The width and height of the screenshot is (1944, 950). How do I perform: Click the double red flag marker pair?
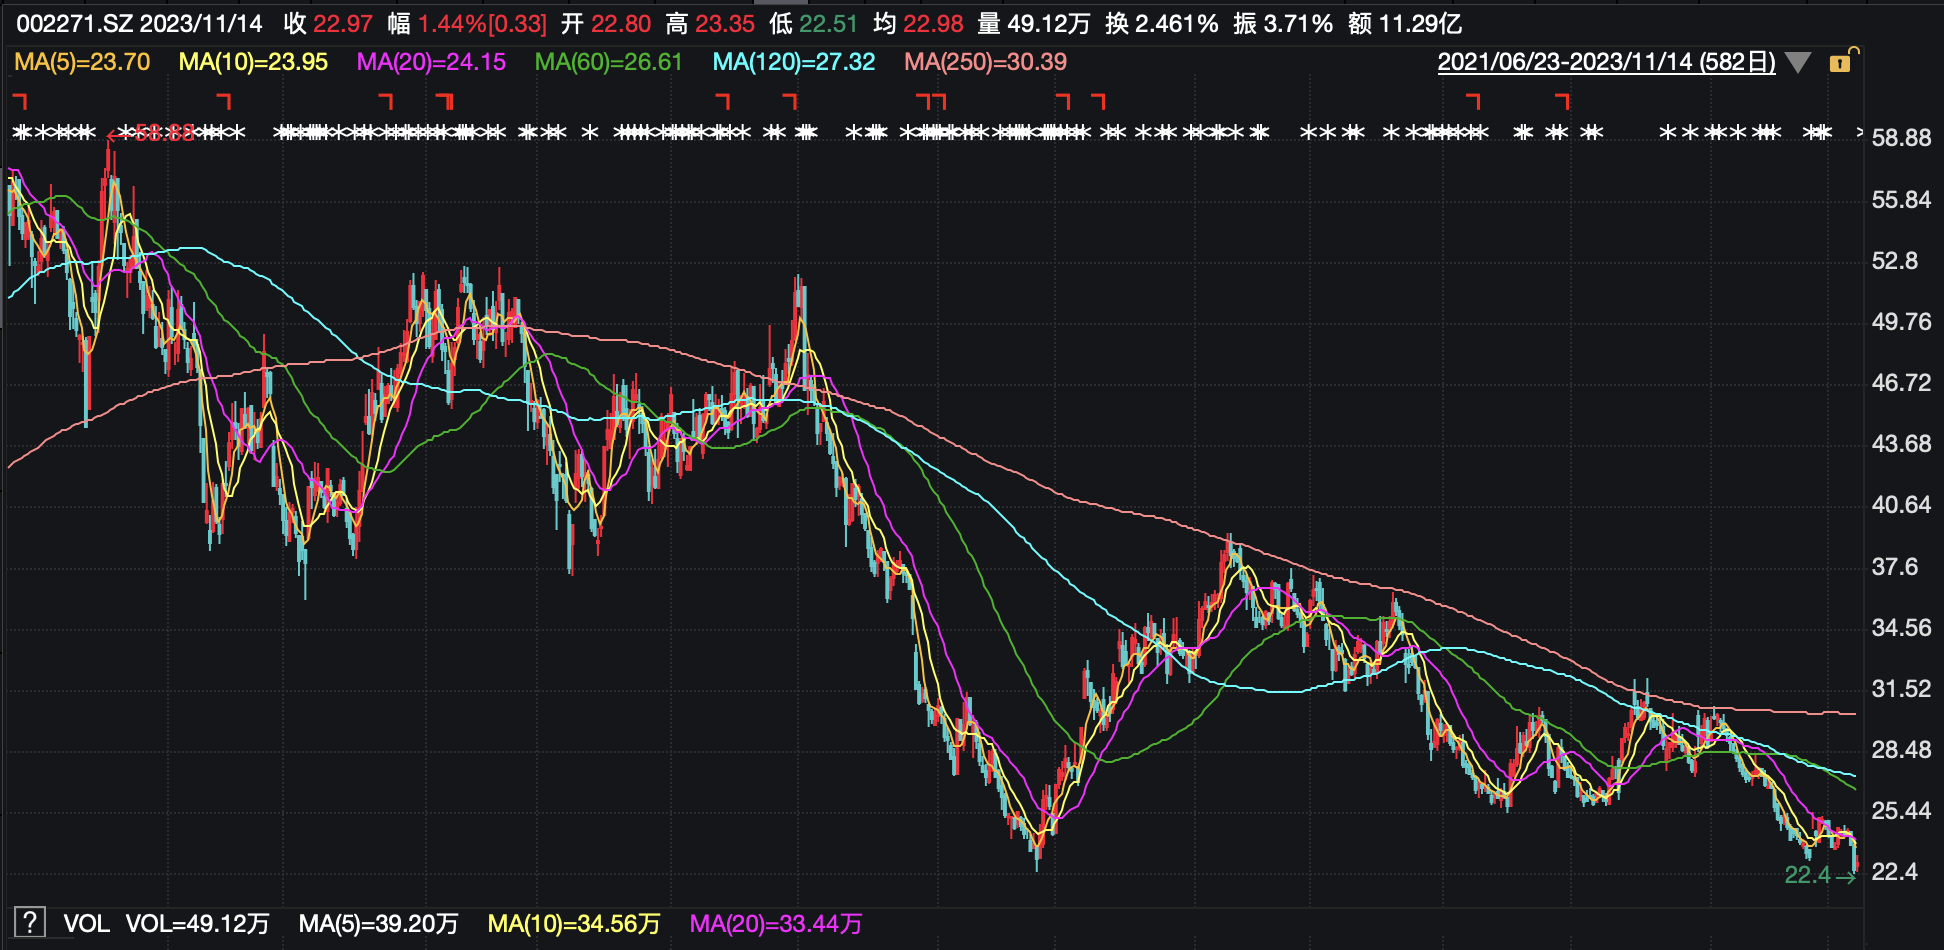(931, 100)
